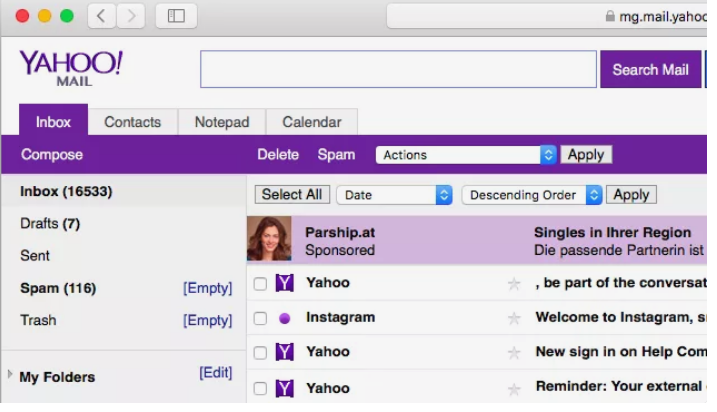Star the Reminder external email

(514, 389)
